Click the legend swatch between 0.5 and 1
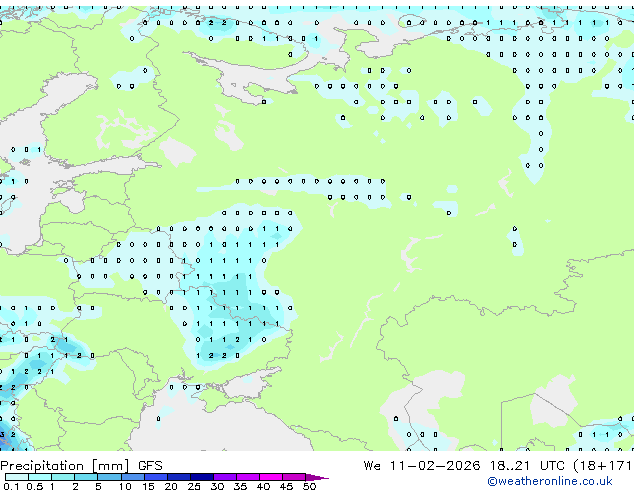Image resolution: width=634 pixels, height=490 pixels. tap(40, 477)
